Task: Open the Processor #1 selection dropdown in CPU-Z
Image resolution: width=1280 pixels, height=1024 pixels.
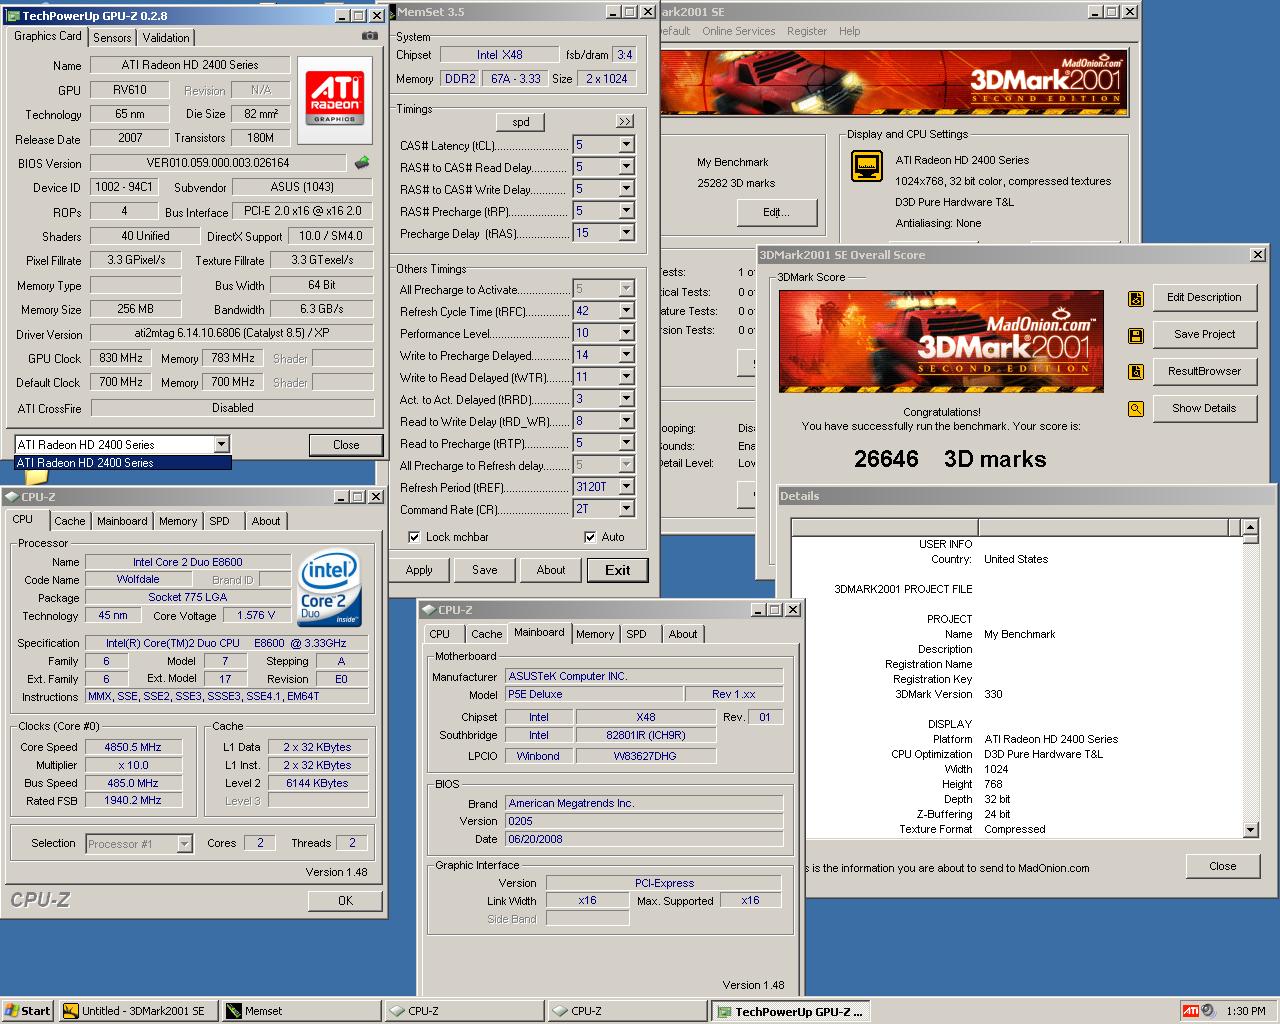Action: (184, 844)
